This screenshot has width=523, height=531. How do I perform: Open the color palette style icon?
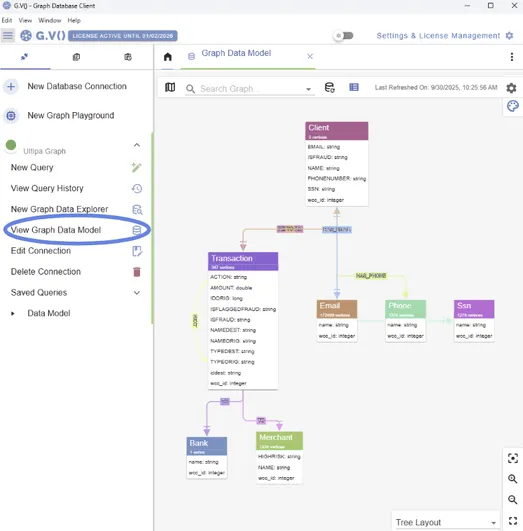pyautogui.click(x=512, y=106)
